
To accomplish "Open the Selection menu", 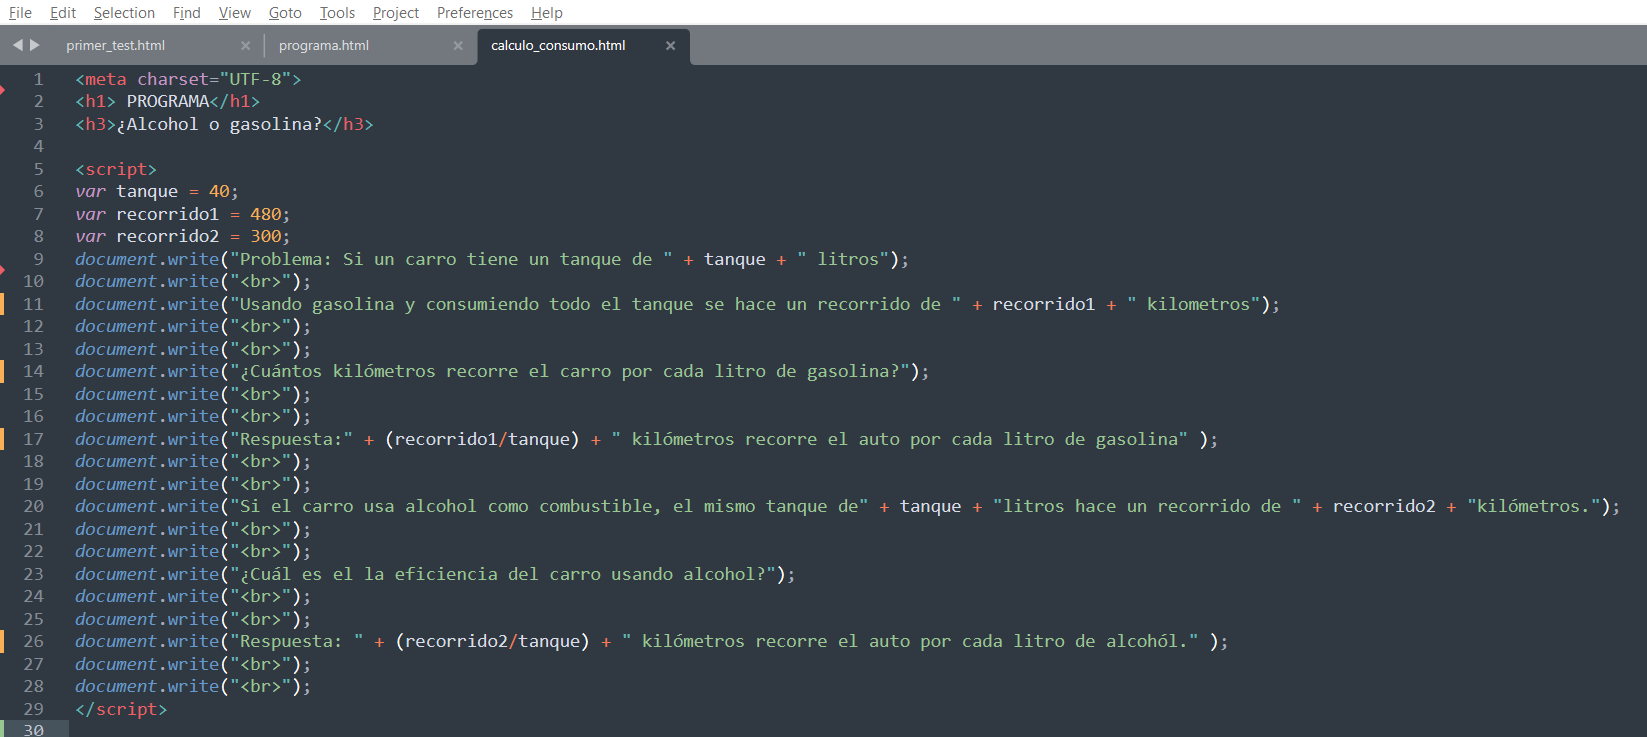I will pyautogui.click(x=124, y=13).
